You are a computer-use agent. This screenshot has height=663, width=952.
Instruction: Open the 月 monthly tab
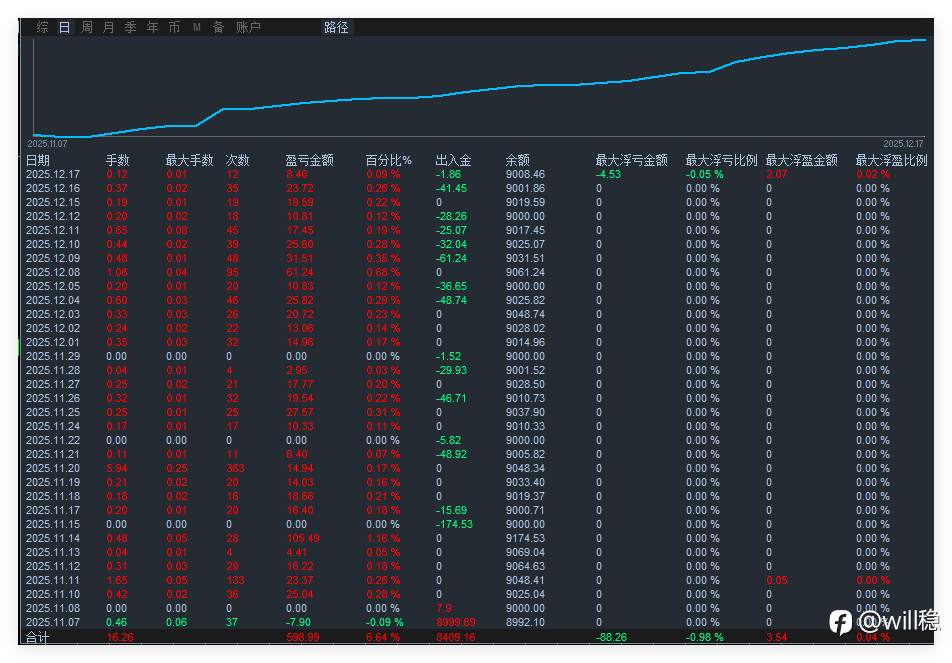pyautogui.click(x=108, y=27)
